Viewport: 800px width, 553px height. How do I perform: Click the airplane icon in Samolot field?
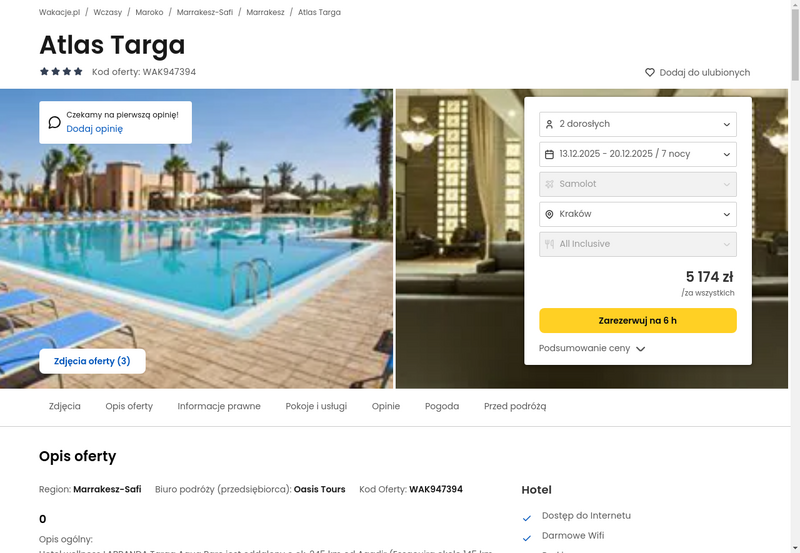point(549,184)
